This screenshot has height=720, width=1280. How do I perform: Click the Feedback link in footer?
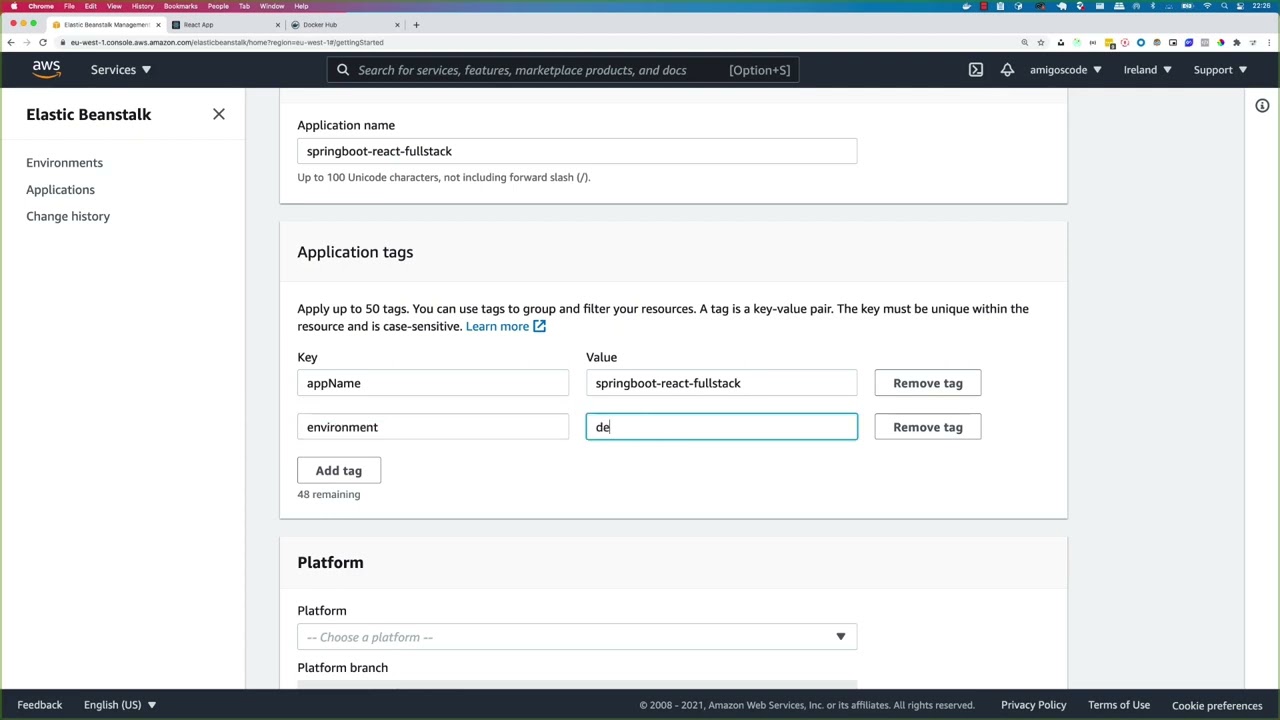tap(40, 705)
